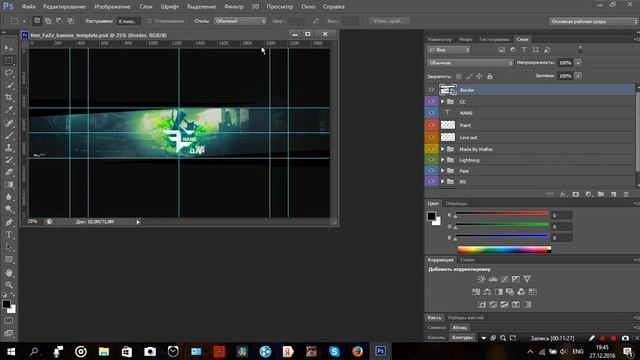Add Color Balance adjustment
This screenshot has width=640, height=360.
(487, 292)
